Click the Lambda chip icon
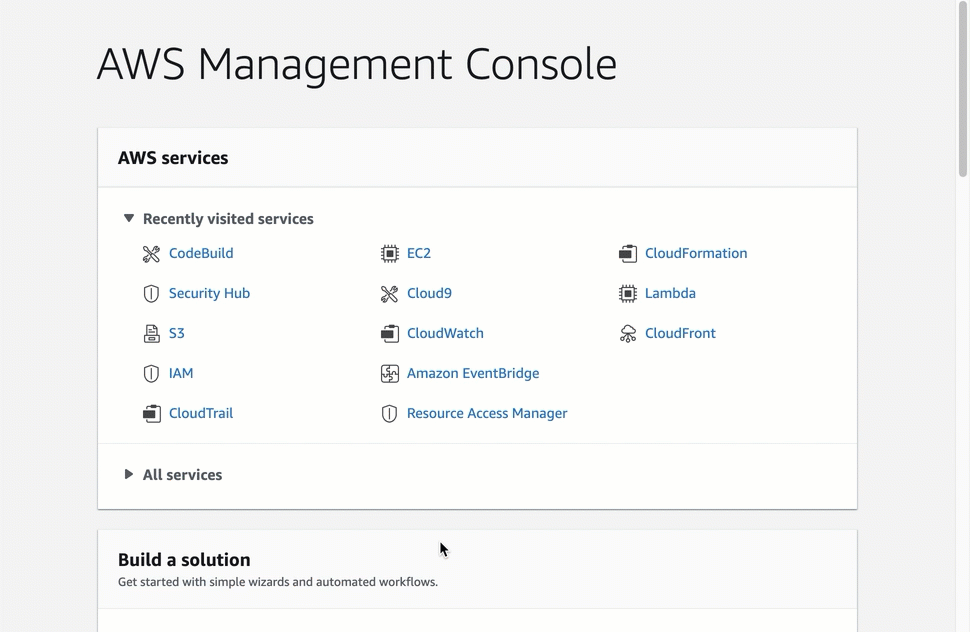Image resolution: width=970 pixels, height=632 pixels. click(x=627, y=294)
